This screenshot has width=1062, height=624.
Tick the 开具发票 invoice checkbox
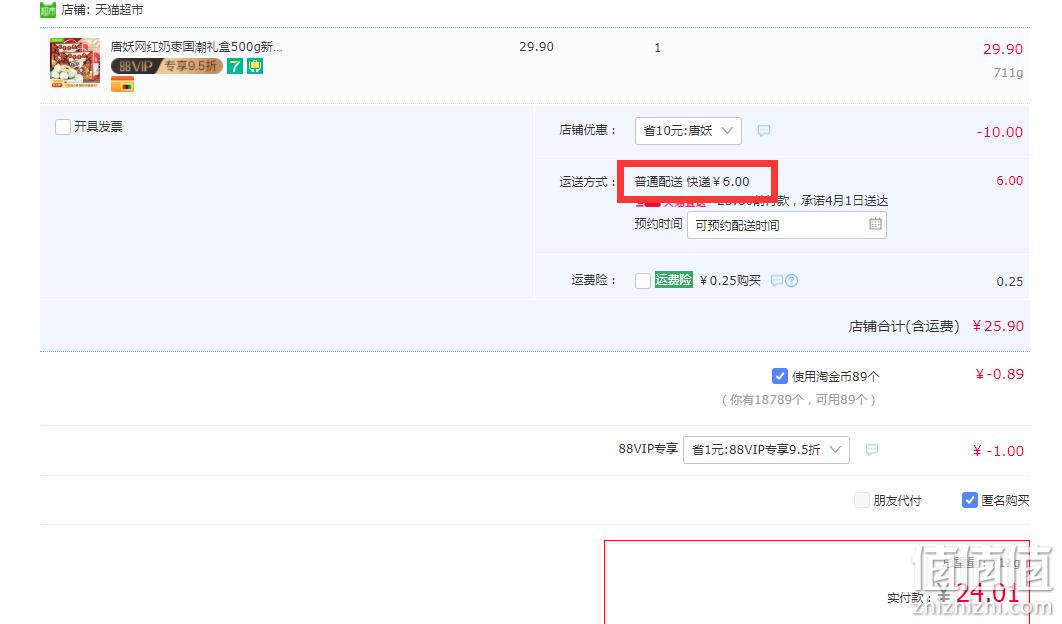point(63,127)
